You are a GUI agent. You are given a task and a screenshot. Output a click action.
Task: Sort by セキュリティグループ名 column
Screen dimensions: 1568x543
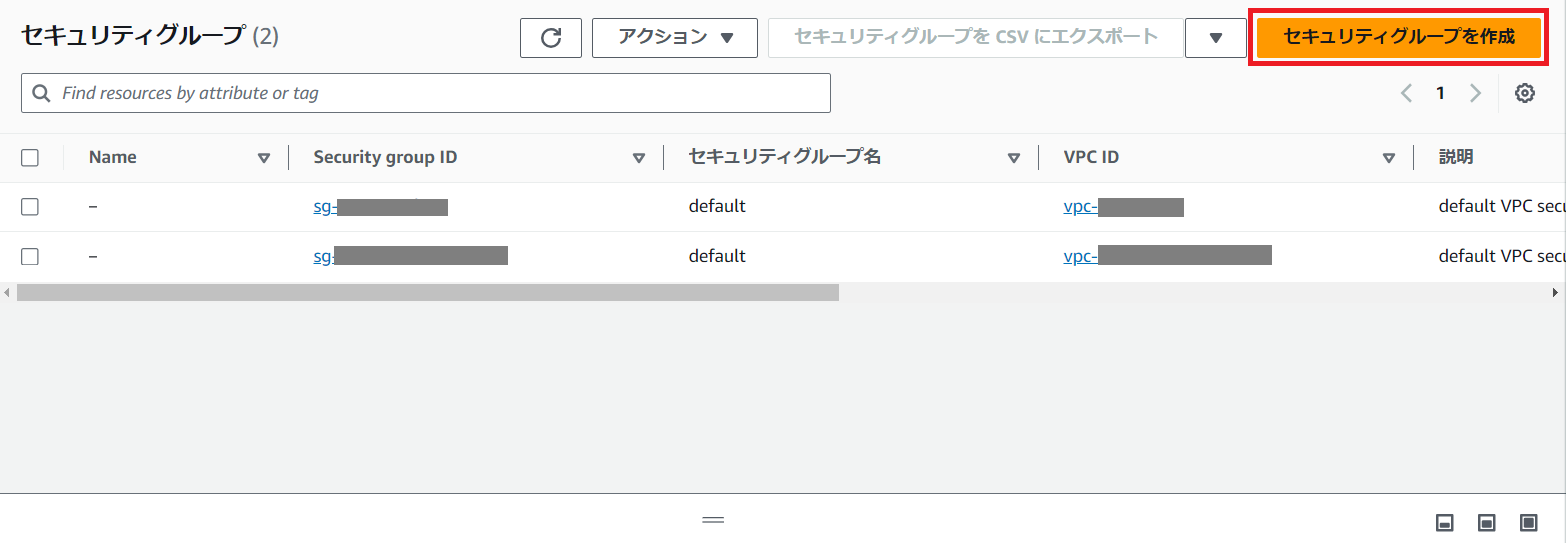[1013, 158]
